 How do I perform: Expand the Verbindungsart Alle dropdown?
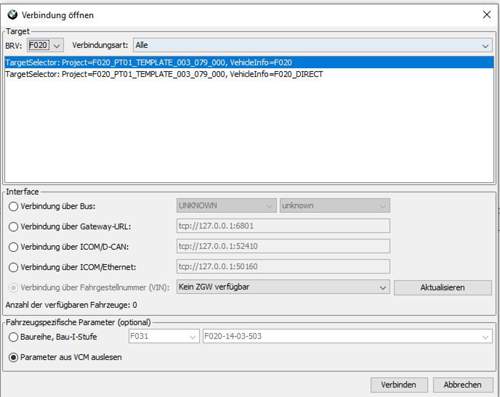click(x=313, y=45)
